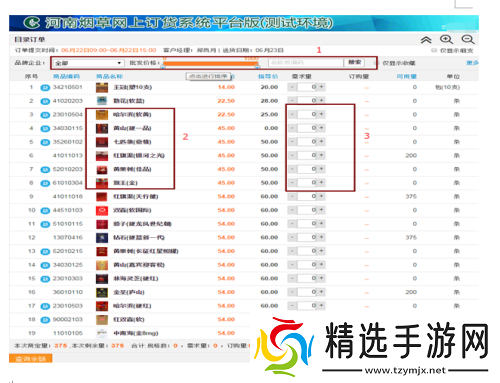
Task: Click the blue badge on row 41020203
Action: [x=45, y=101]
